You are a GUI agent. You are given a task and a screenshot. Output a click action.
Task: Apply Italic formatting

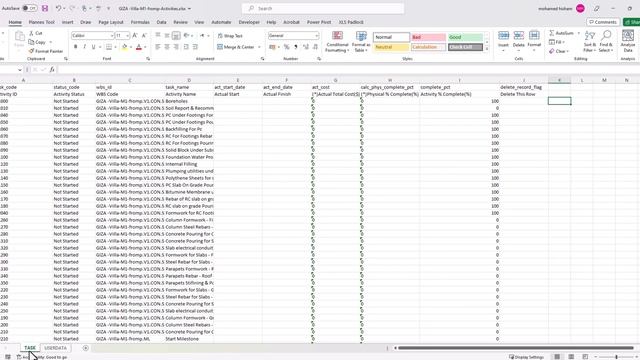(x=84, y=47)
